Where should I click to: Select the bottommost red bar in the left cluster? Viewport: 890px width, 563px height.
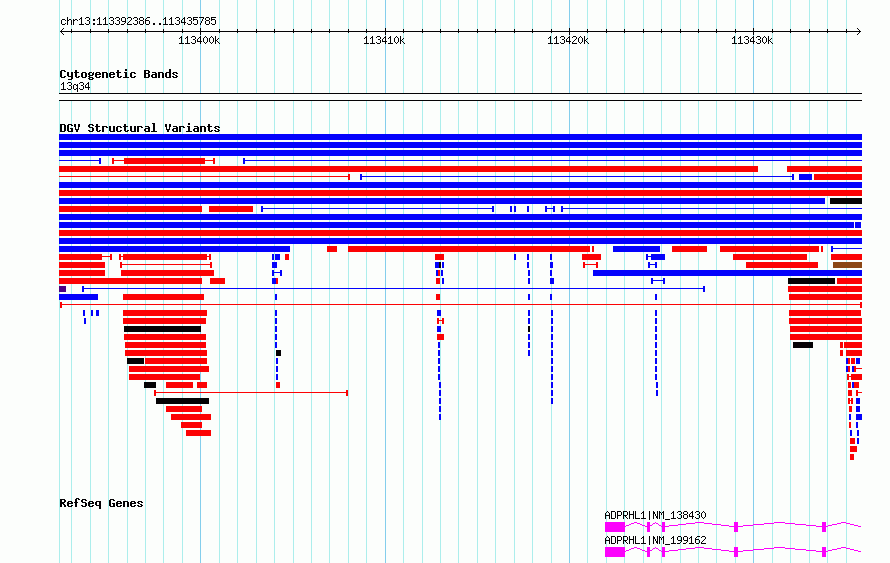(x=198, y=433)
